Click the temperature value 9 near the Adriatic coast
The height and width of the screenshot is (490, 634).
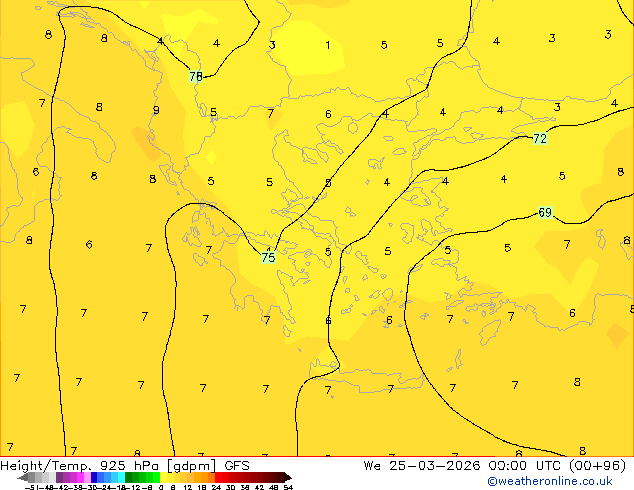(x=156, y=110)
